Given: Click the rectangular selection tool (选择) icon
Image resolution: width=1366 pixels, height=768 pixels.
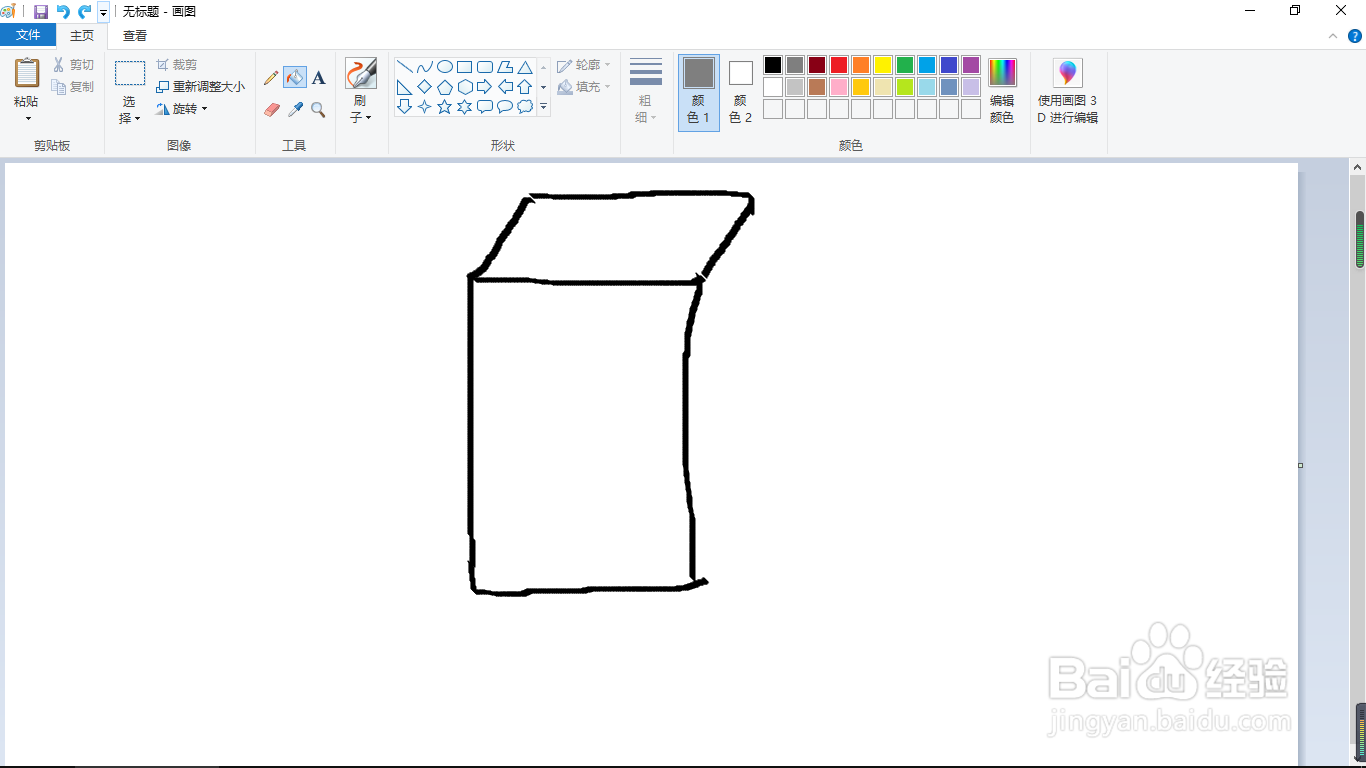Looking at the screenshot, I should click(130, 73).
